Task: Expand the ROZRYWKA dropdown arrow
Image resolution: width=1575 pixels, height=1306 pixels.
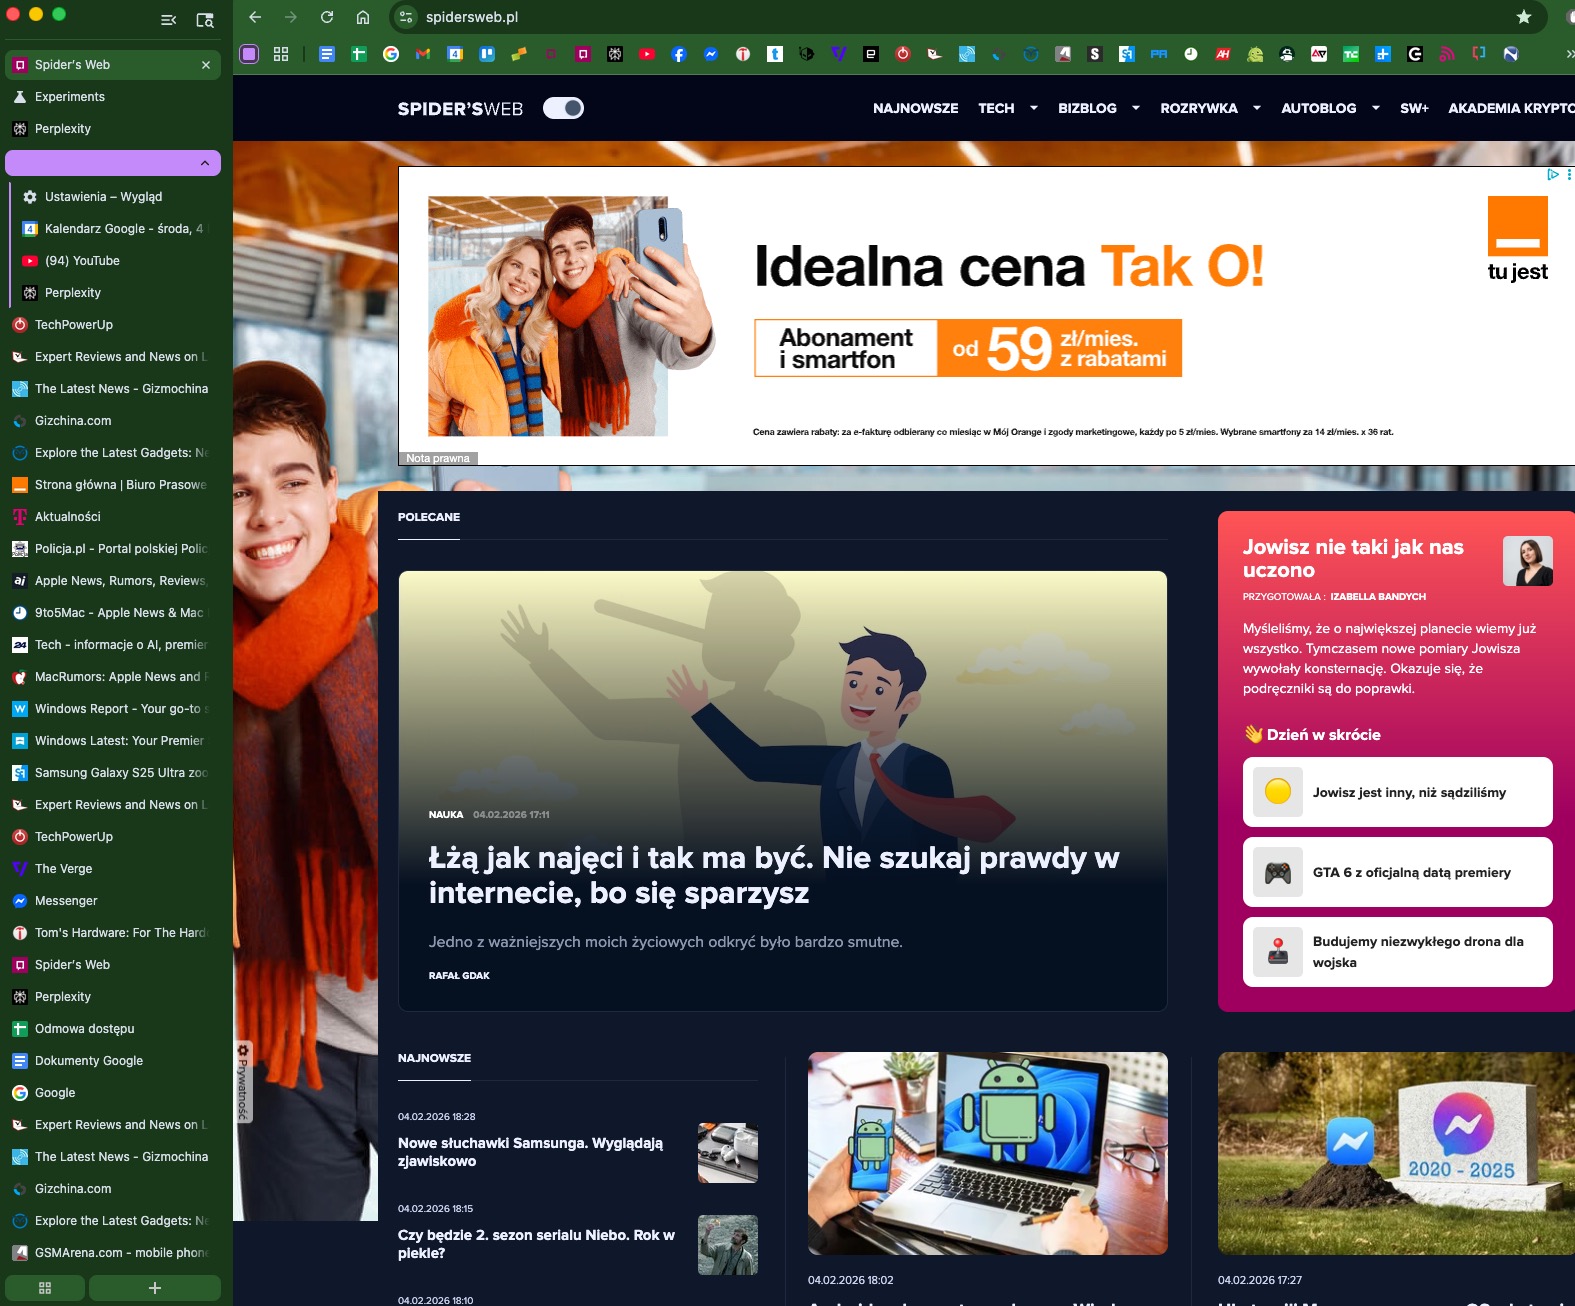Action: pos(1256,108)
